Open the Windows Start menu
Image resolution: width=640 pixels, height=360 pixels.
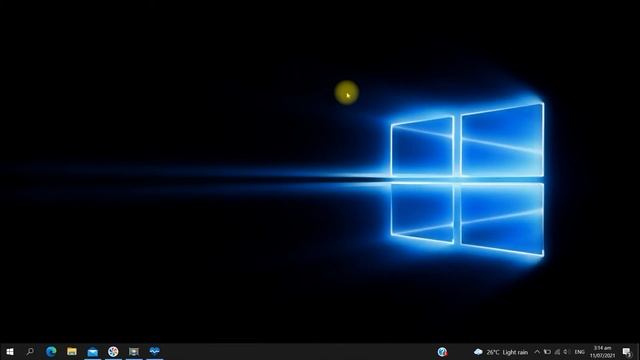(10, 351)
